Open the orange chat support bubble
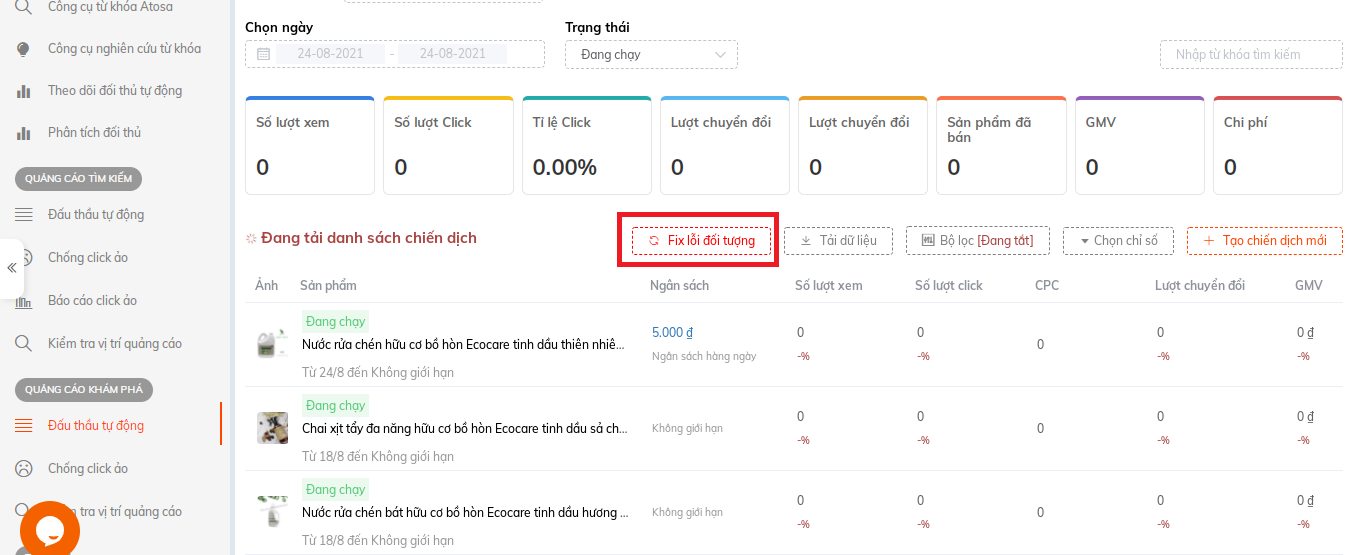This screenshot has width=1352, height=555. click(49, 530)
